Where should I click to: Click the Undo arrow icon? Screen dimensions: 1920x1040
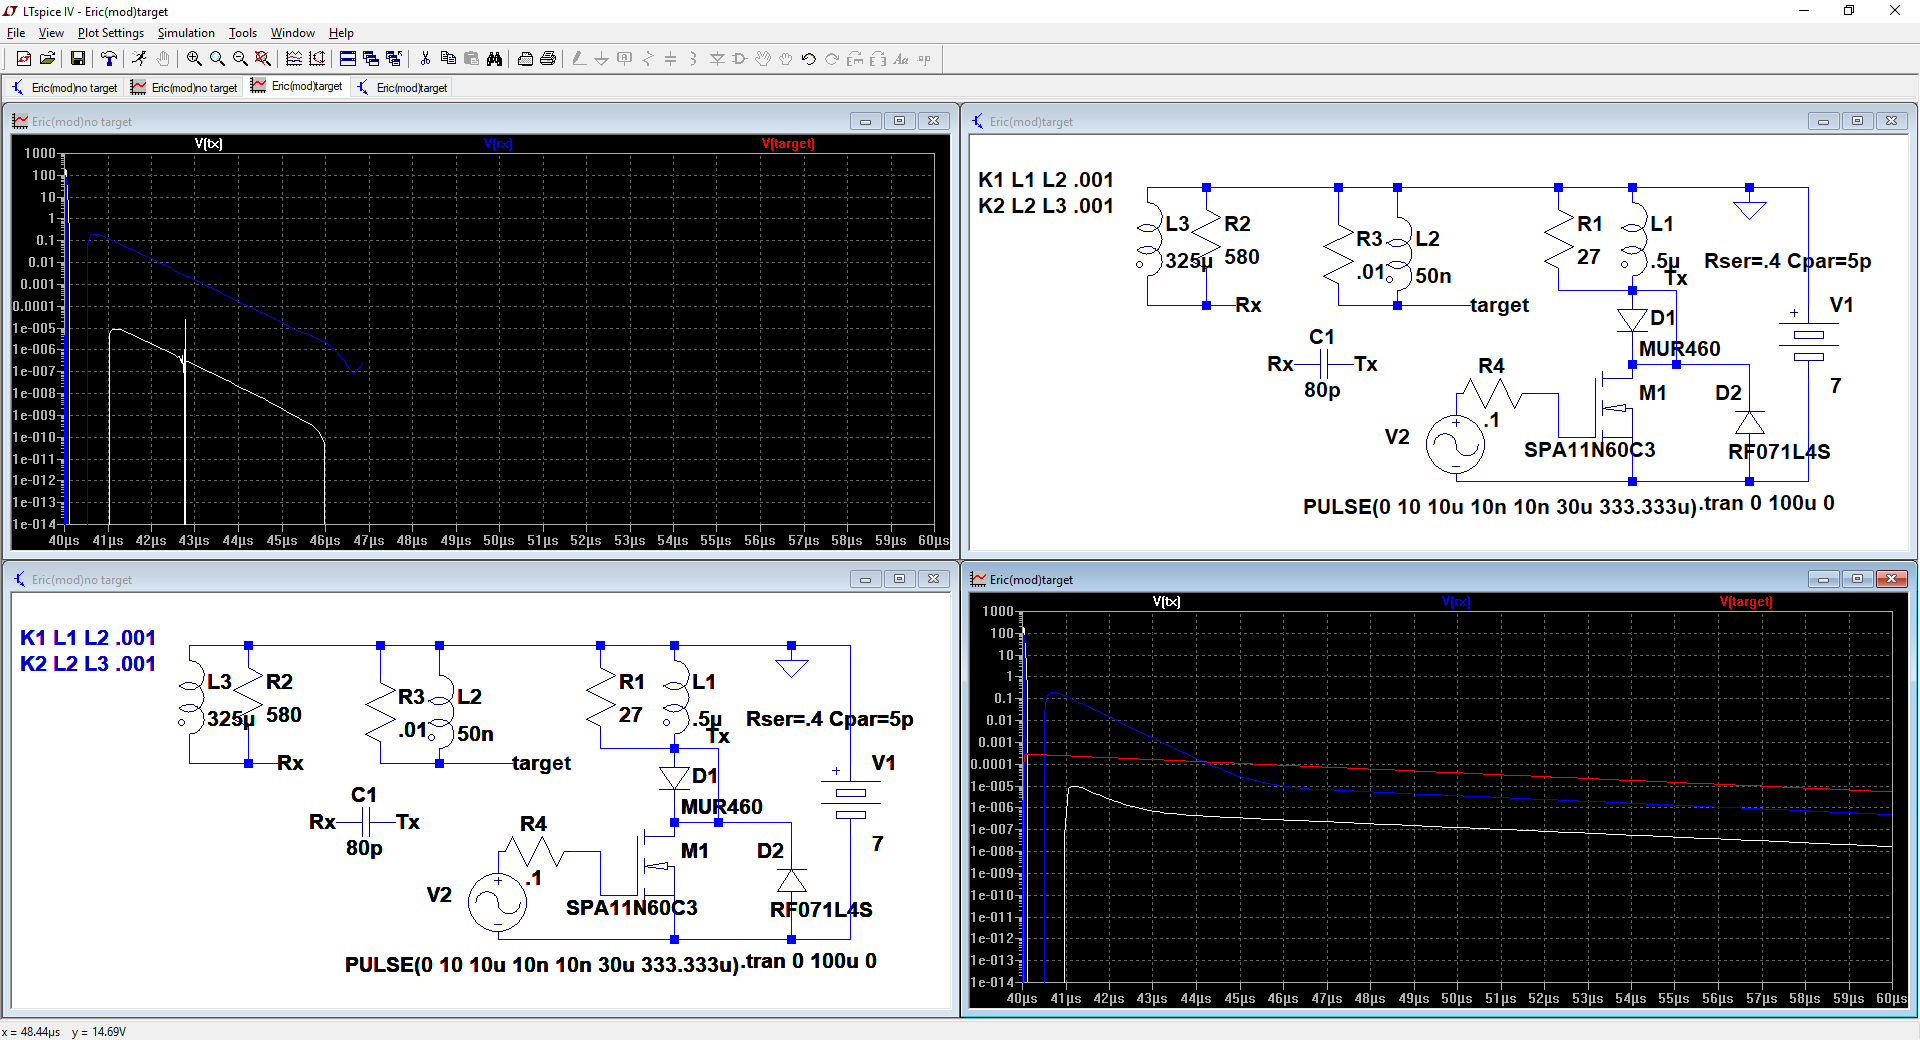coord(809,59)
